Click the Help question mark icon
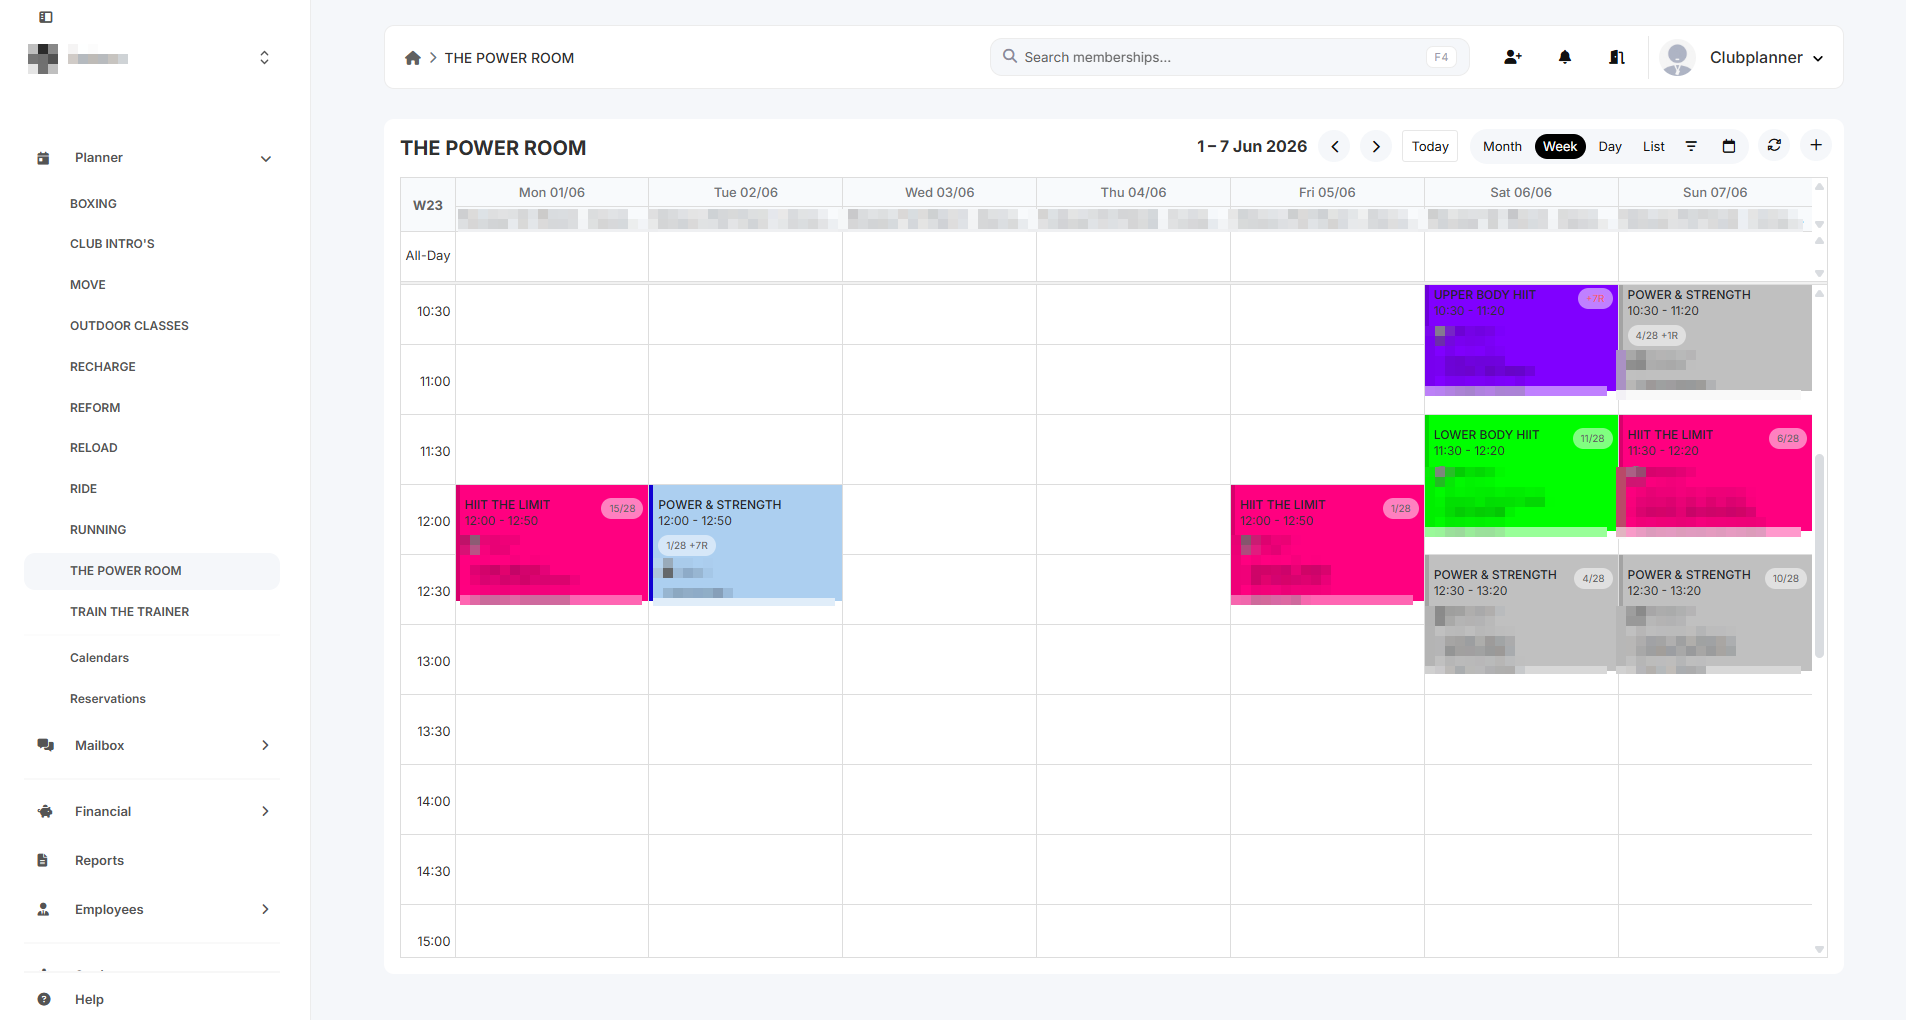Viewport: 1906px width, 1020px height. [44, 999]
